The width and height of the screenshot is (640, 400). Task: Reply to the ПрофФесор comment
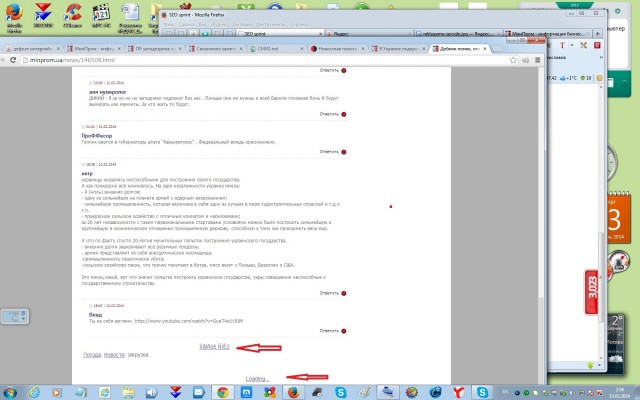[x=329, y=152]
